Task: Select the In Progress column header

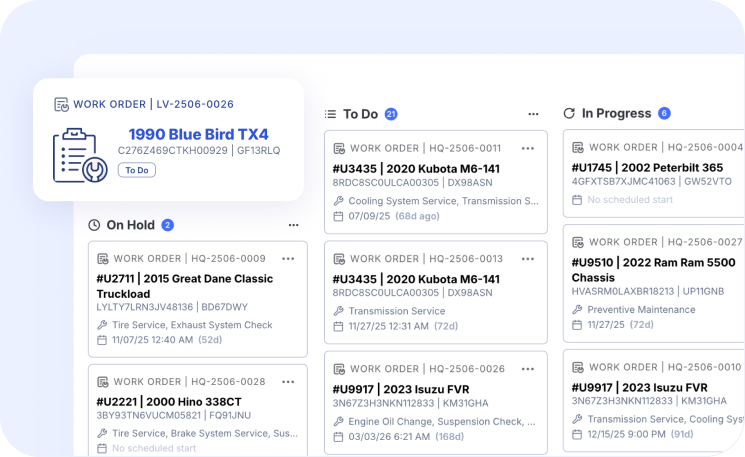Action: 616,114
